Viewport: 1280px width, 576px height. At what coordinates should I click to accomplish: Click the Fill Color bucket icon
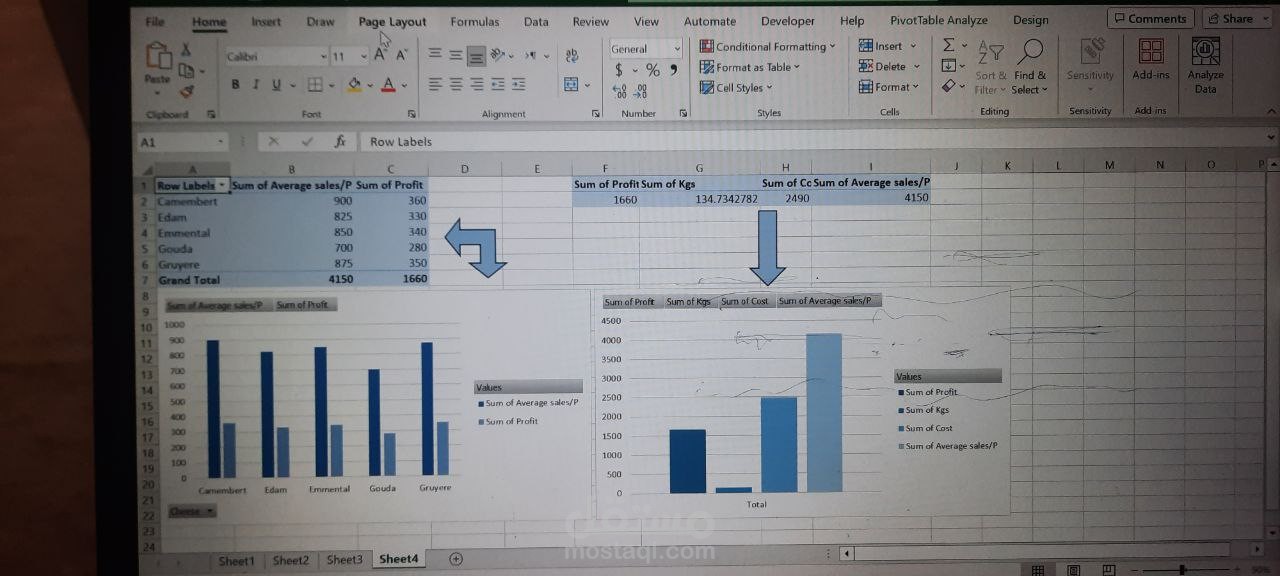point(354,85)
